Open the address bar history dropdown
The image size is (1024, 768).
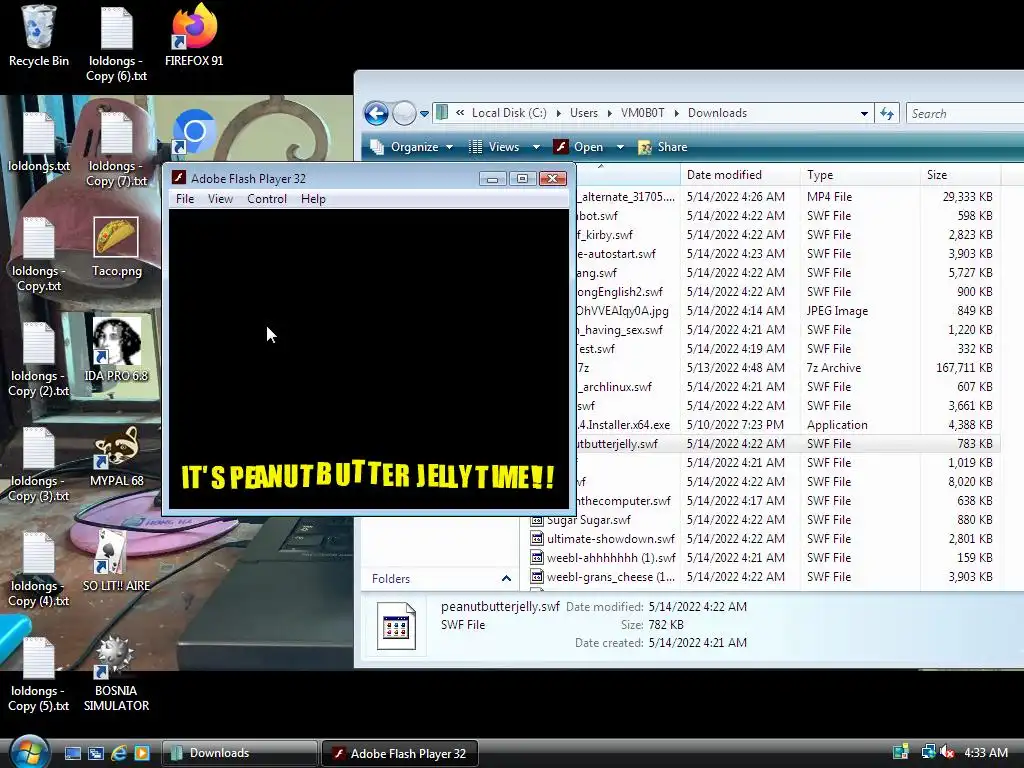(864, 114)
